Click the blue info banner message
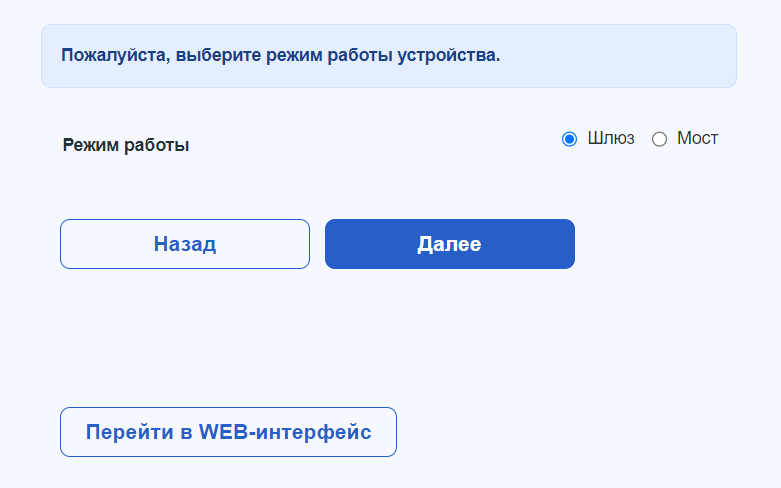The image size is (781, 488). [x=388, y=56]
